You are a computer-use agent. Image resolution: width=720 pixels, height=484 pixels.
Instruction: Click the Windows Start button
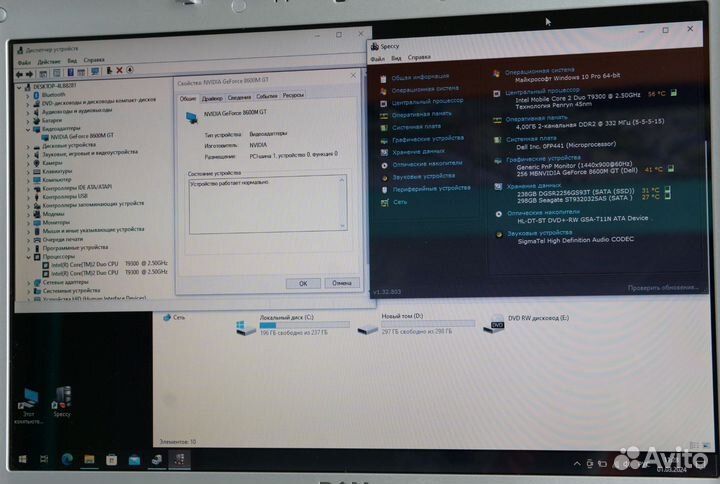point(22,459)
